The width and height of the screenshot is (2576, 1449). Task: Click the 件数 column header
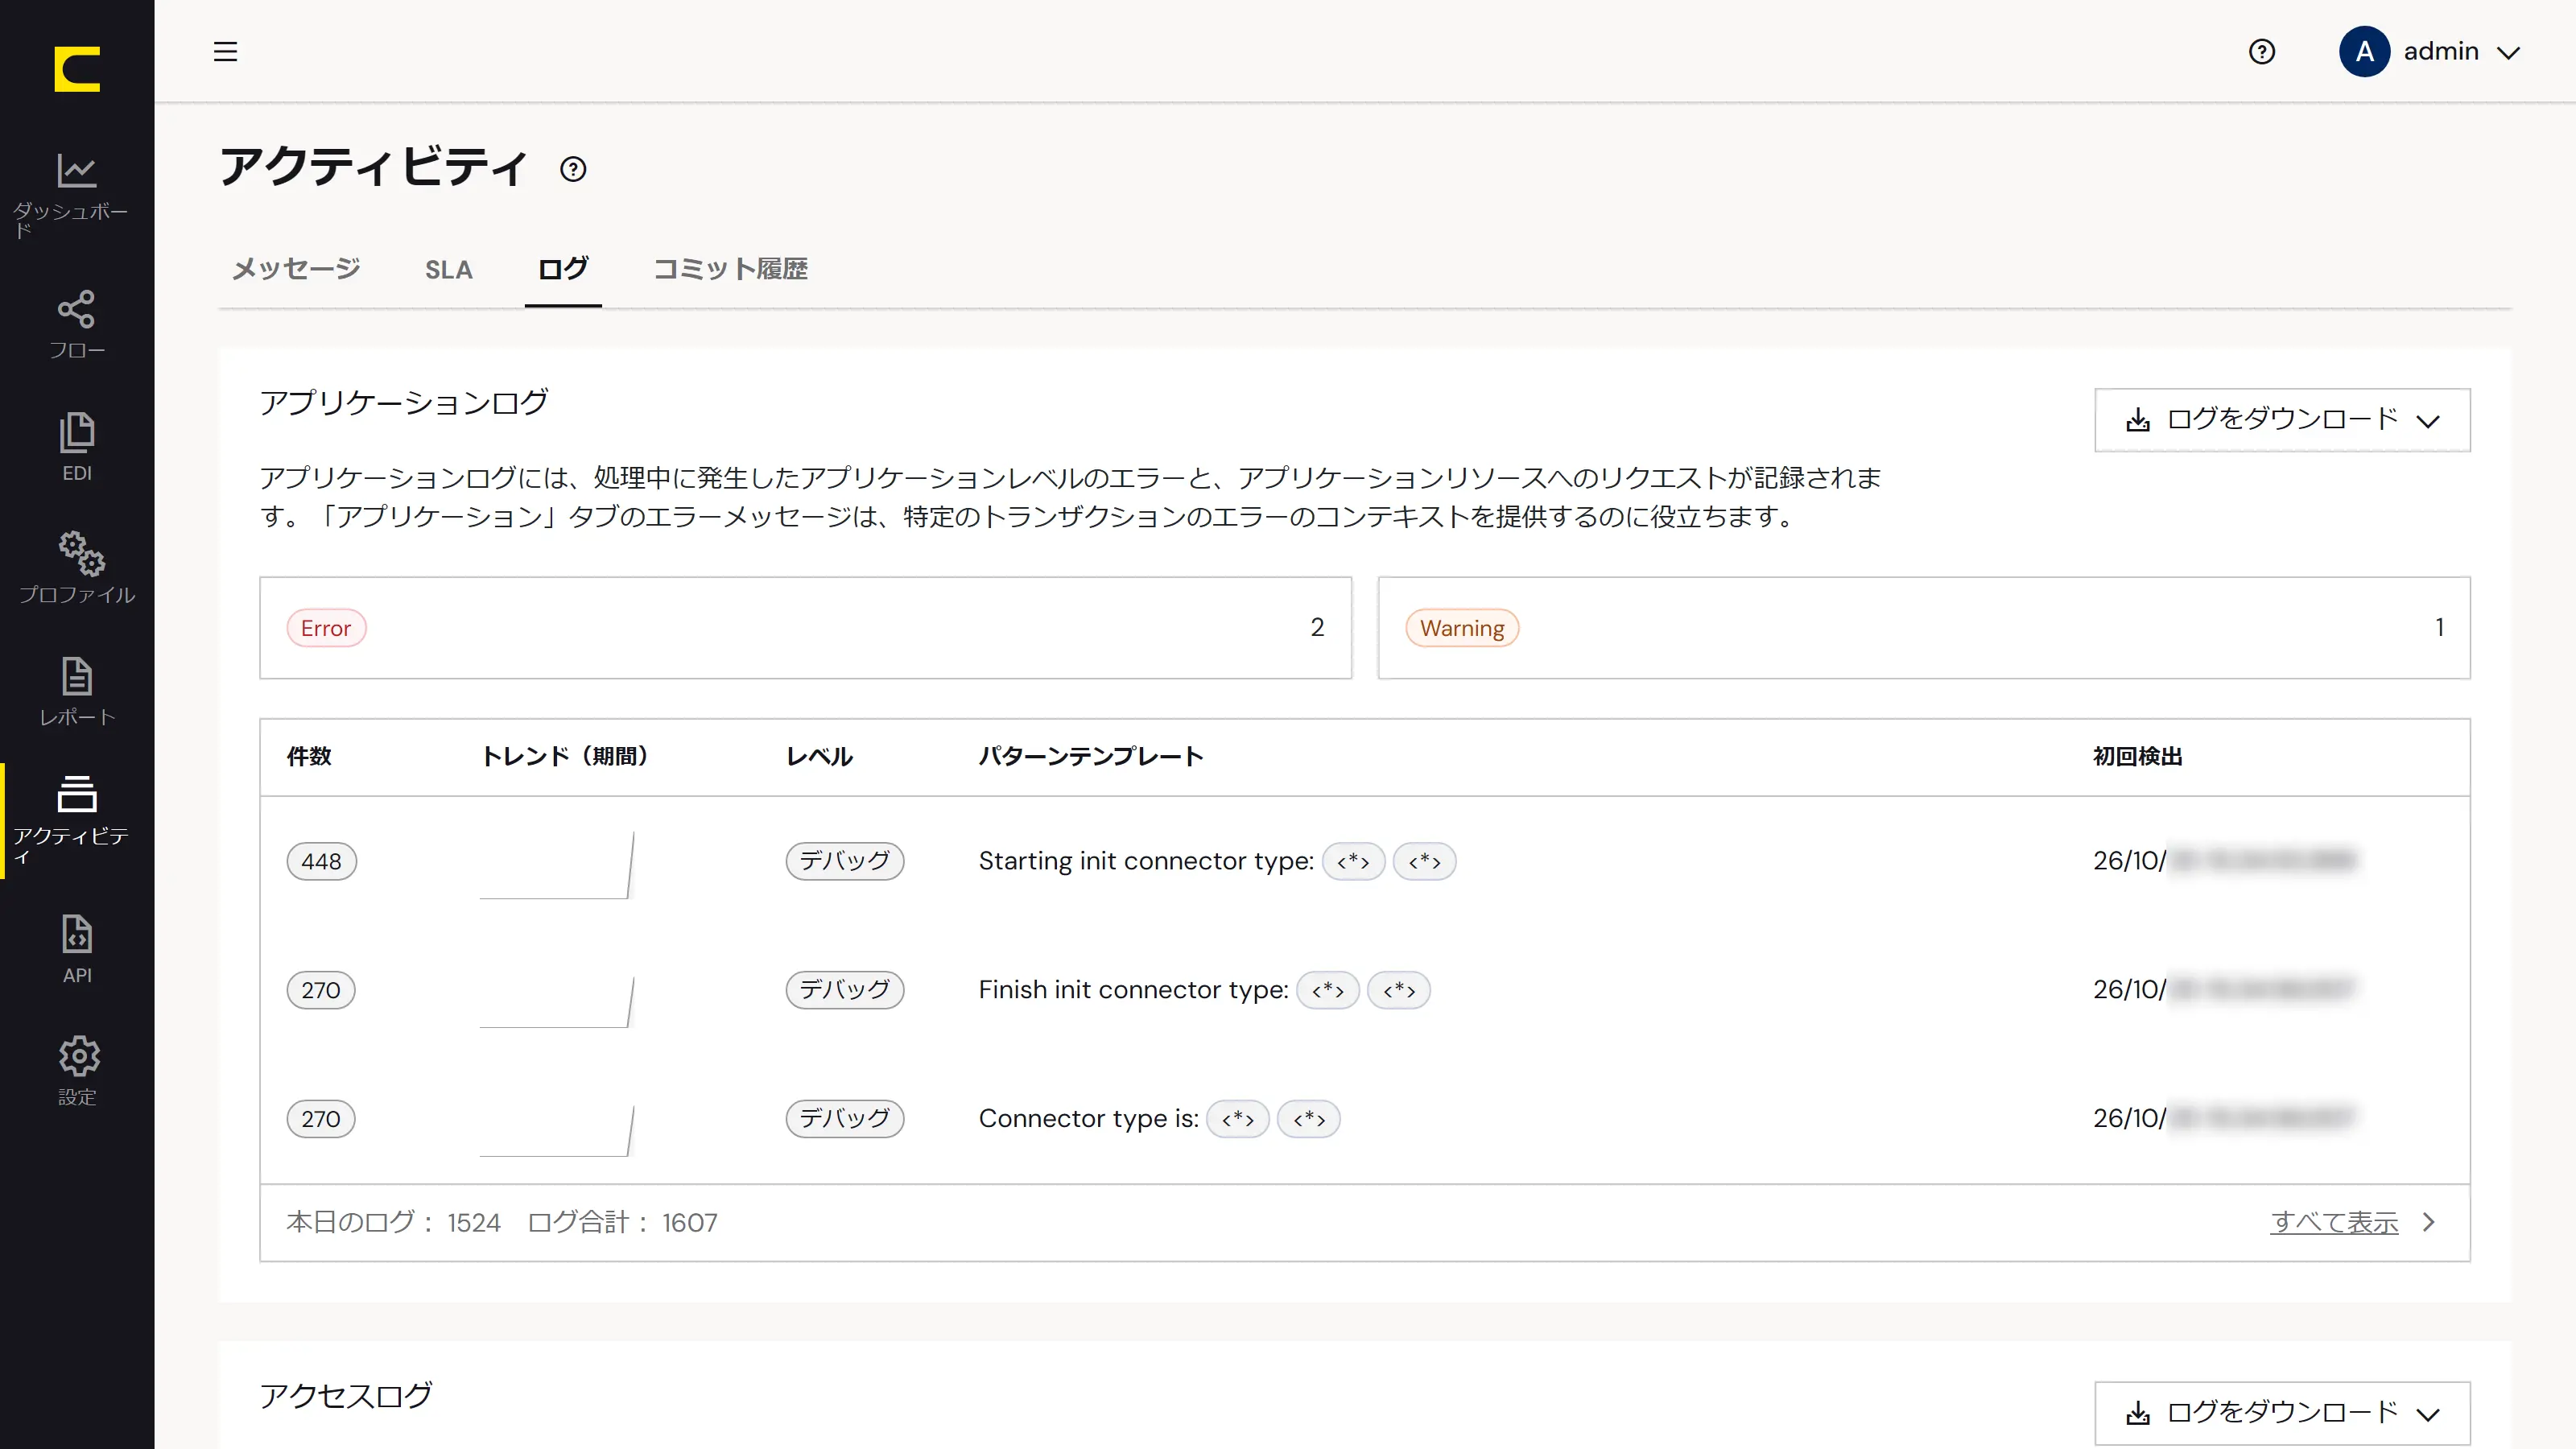(x=309, y=757)
